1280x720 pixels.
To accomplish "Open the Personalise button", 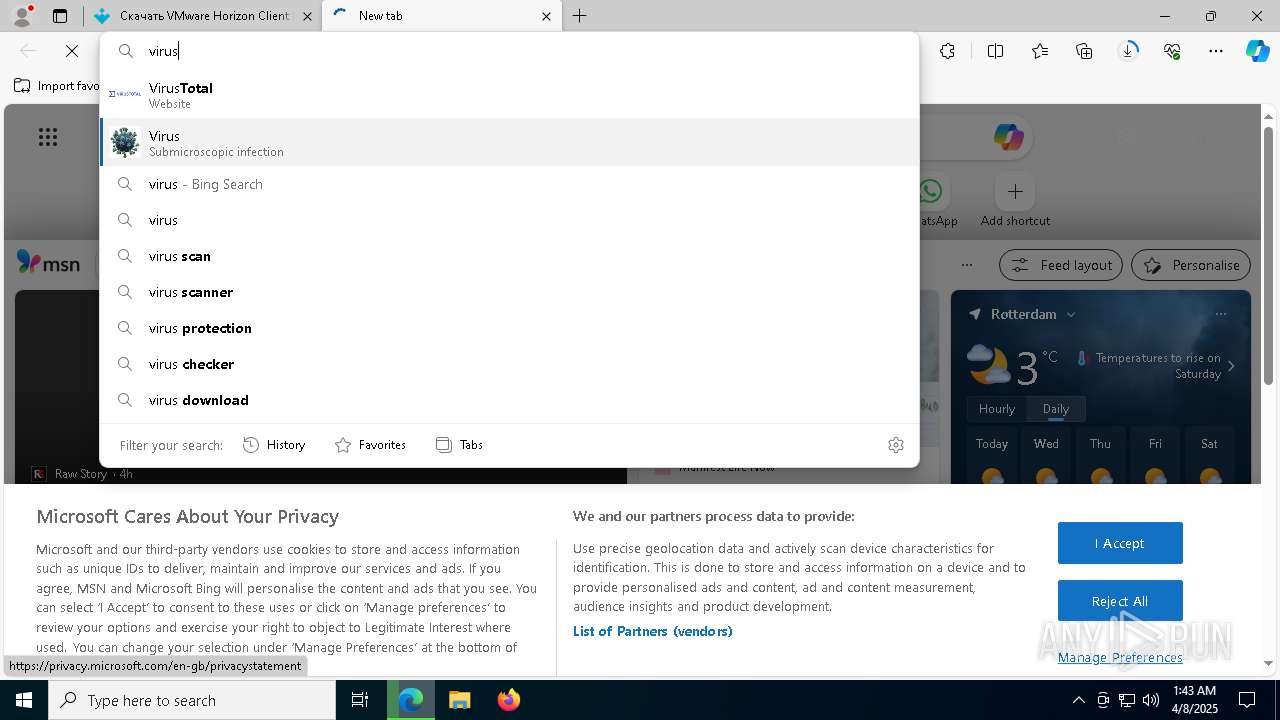I will [1191, 265].
